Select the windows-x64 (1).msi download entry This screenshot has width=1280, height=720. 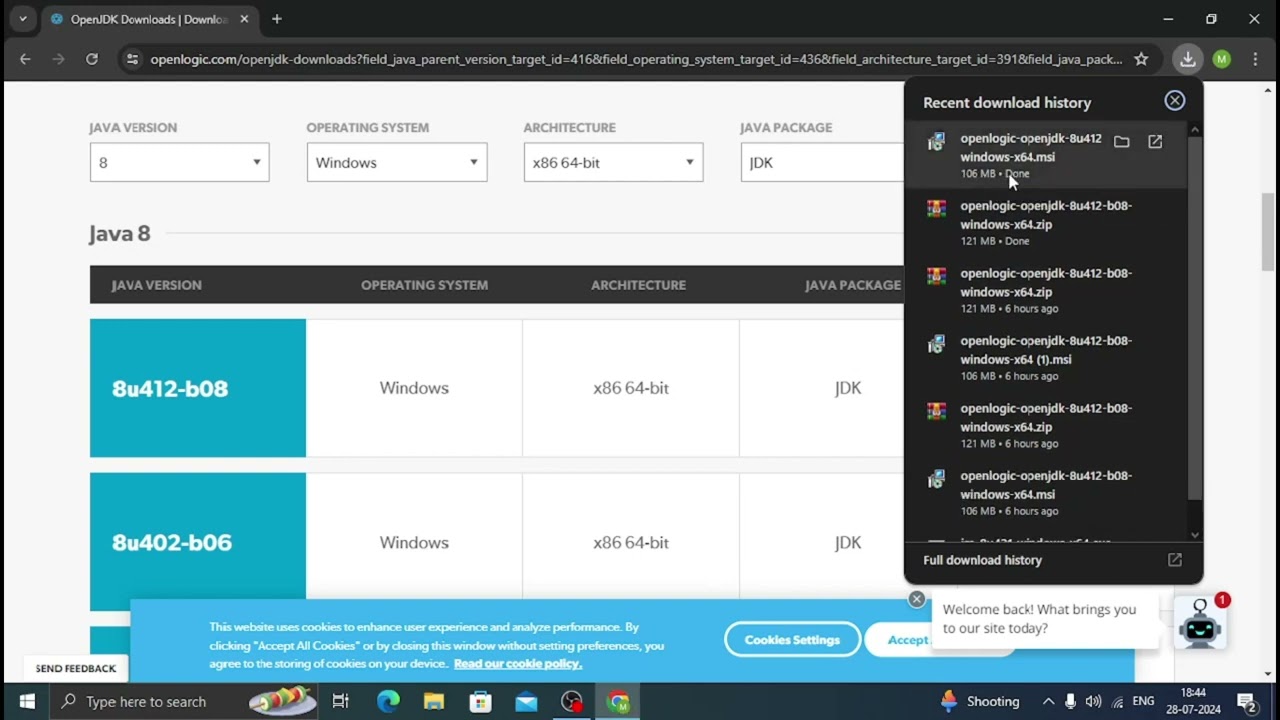(x=1045, y=357)
